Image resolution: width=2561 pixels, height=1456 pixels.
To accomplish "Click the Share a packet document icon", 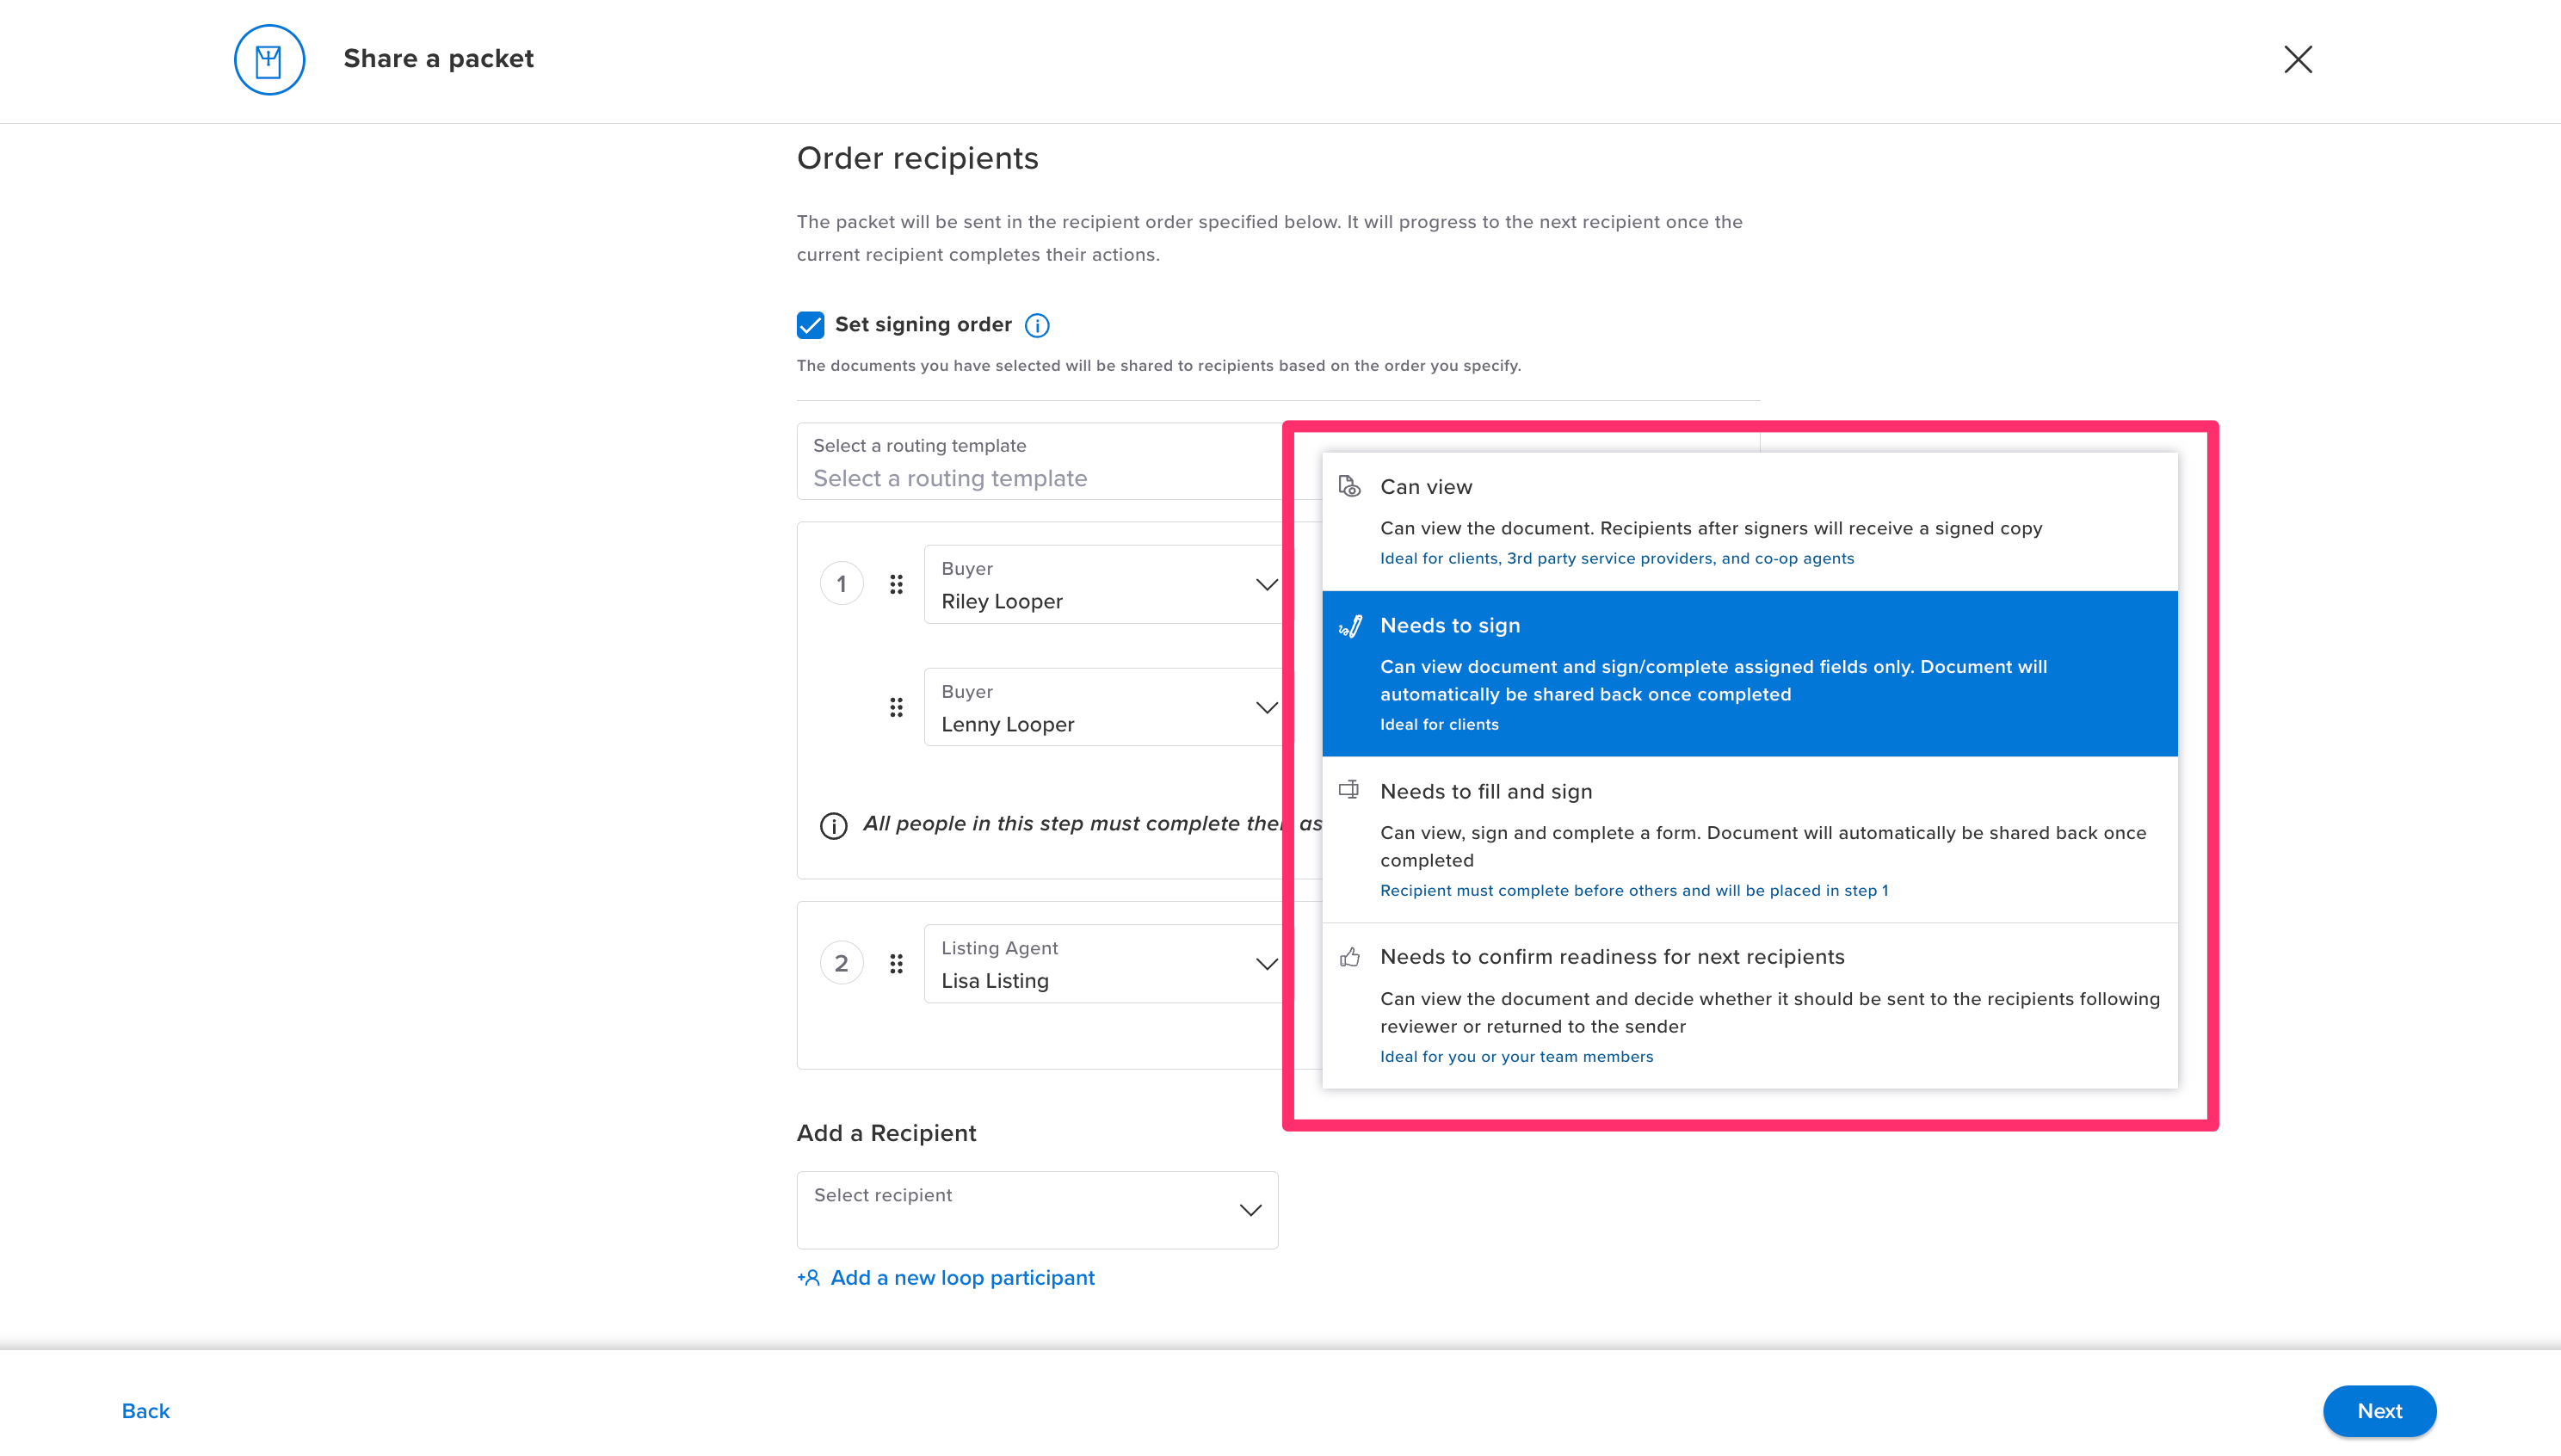I will pos(268,59).
